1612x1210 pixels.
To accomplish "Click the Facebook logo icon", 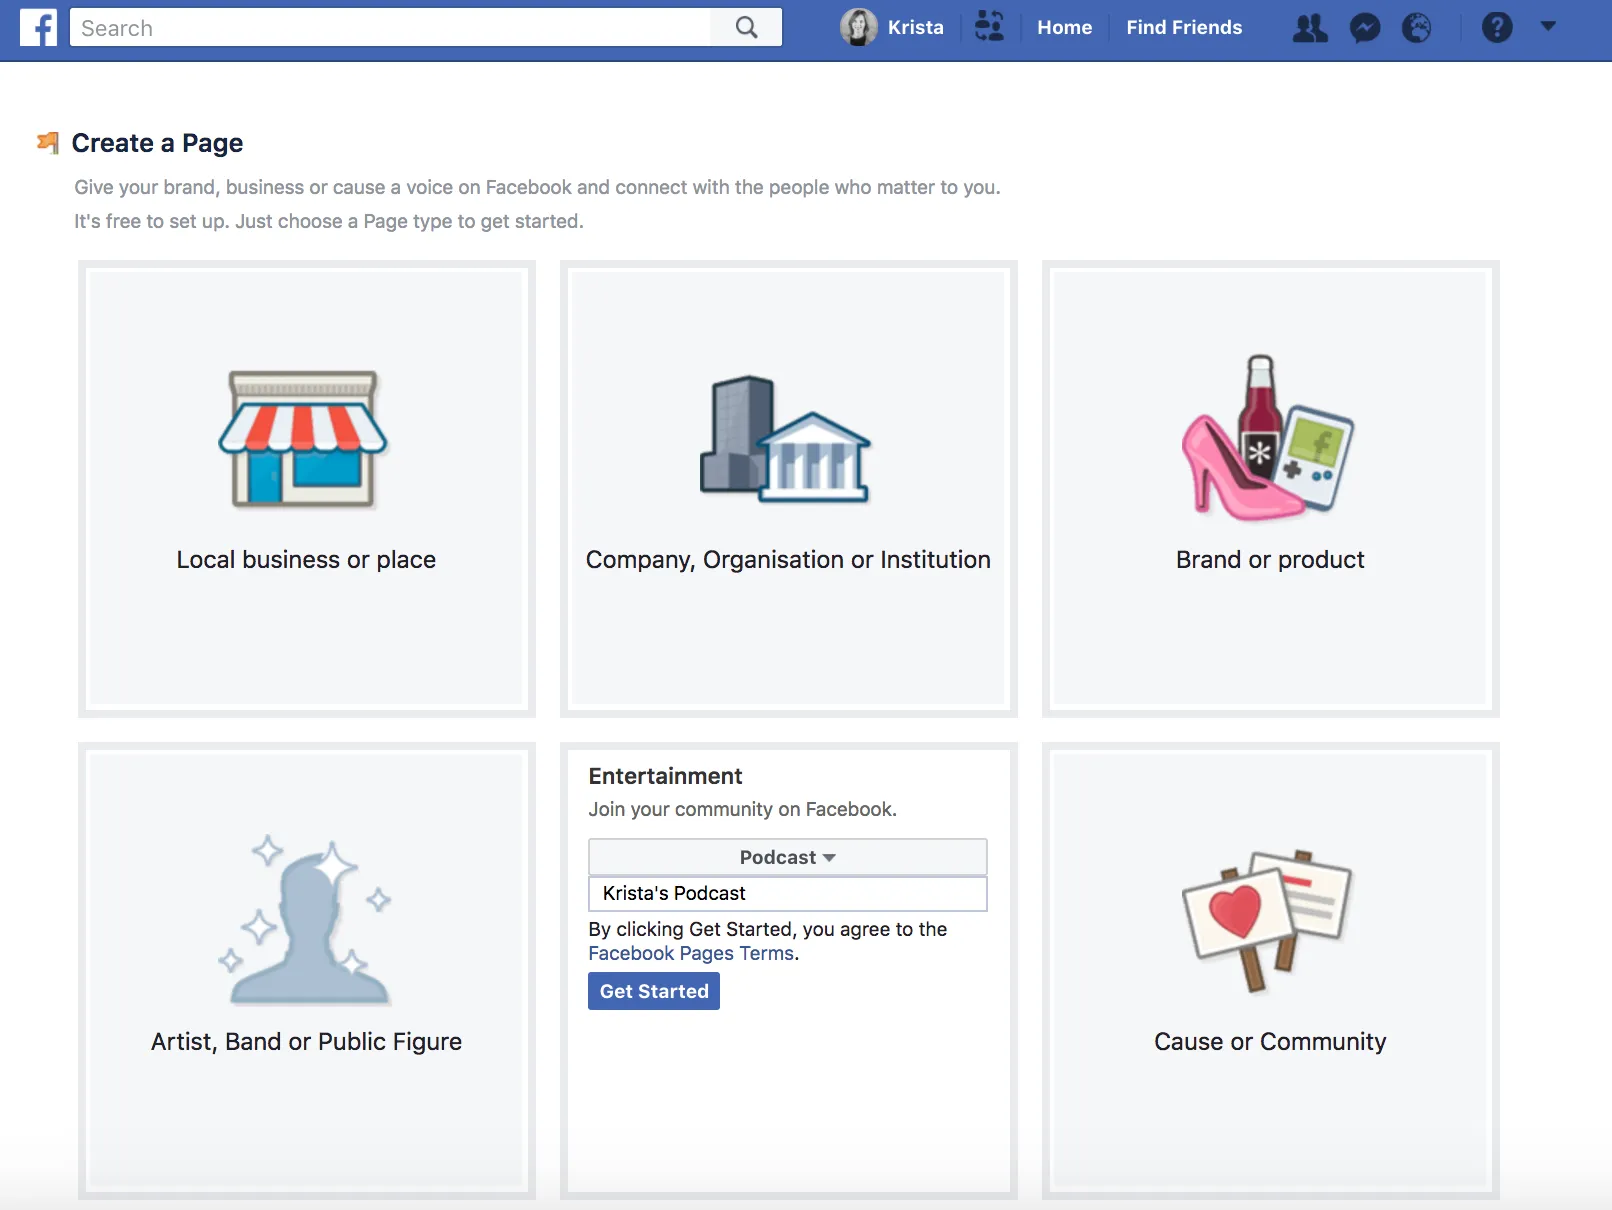I will [38, 28].
